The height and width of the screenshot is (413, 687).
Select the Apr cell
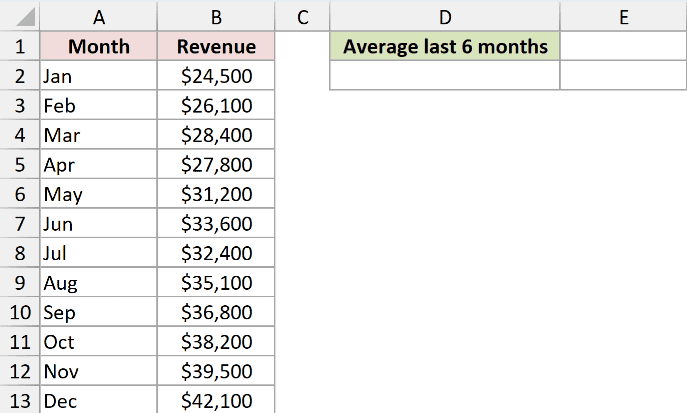(99, 164)
